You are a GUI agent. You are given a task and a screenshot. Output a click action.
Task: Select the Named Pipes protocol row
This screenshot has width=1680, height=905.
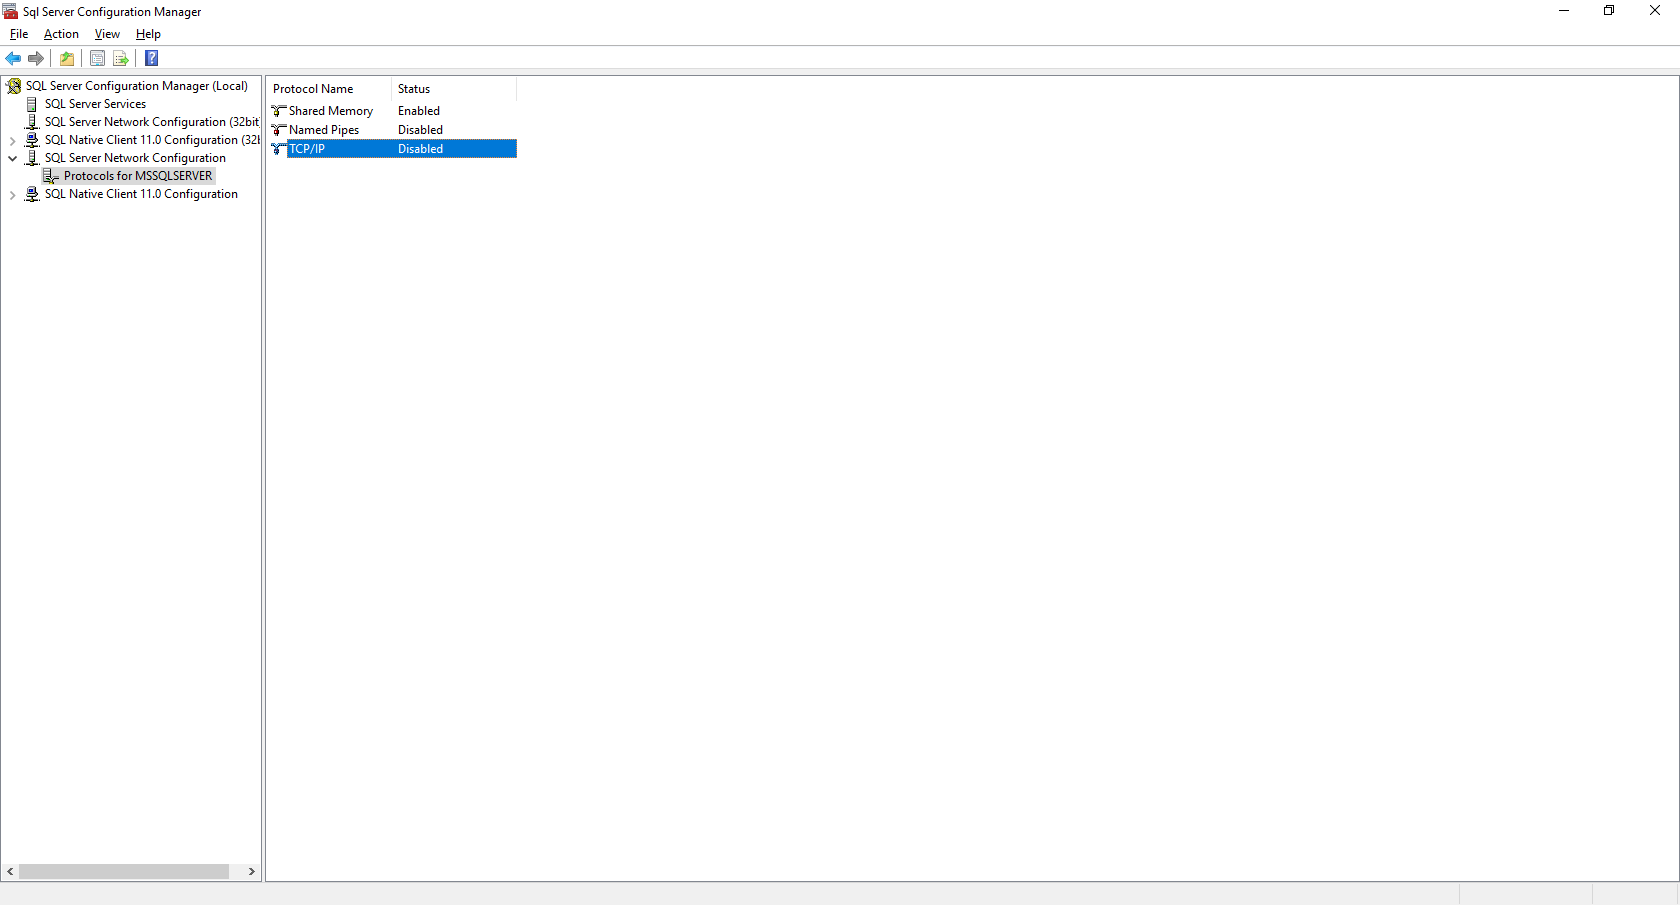(x=392, y=130)
